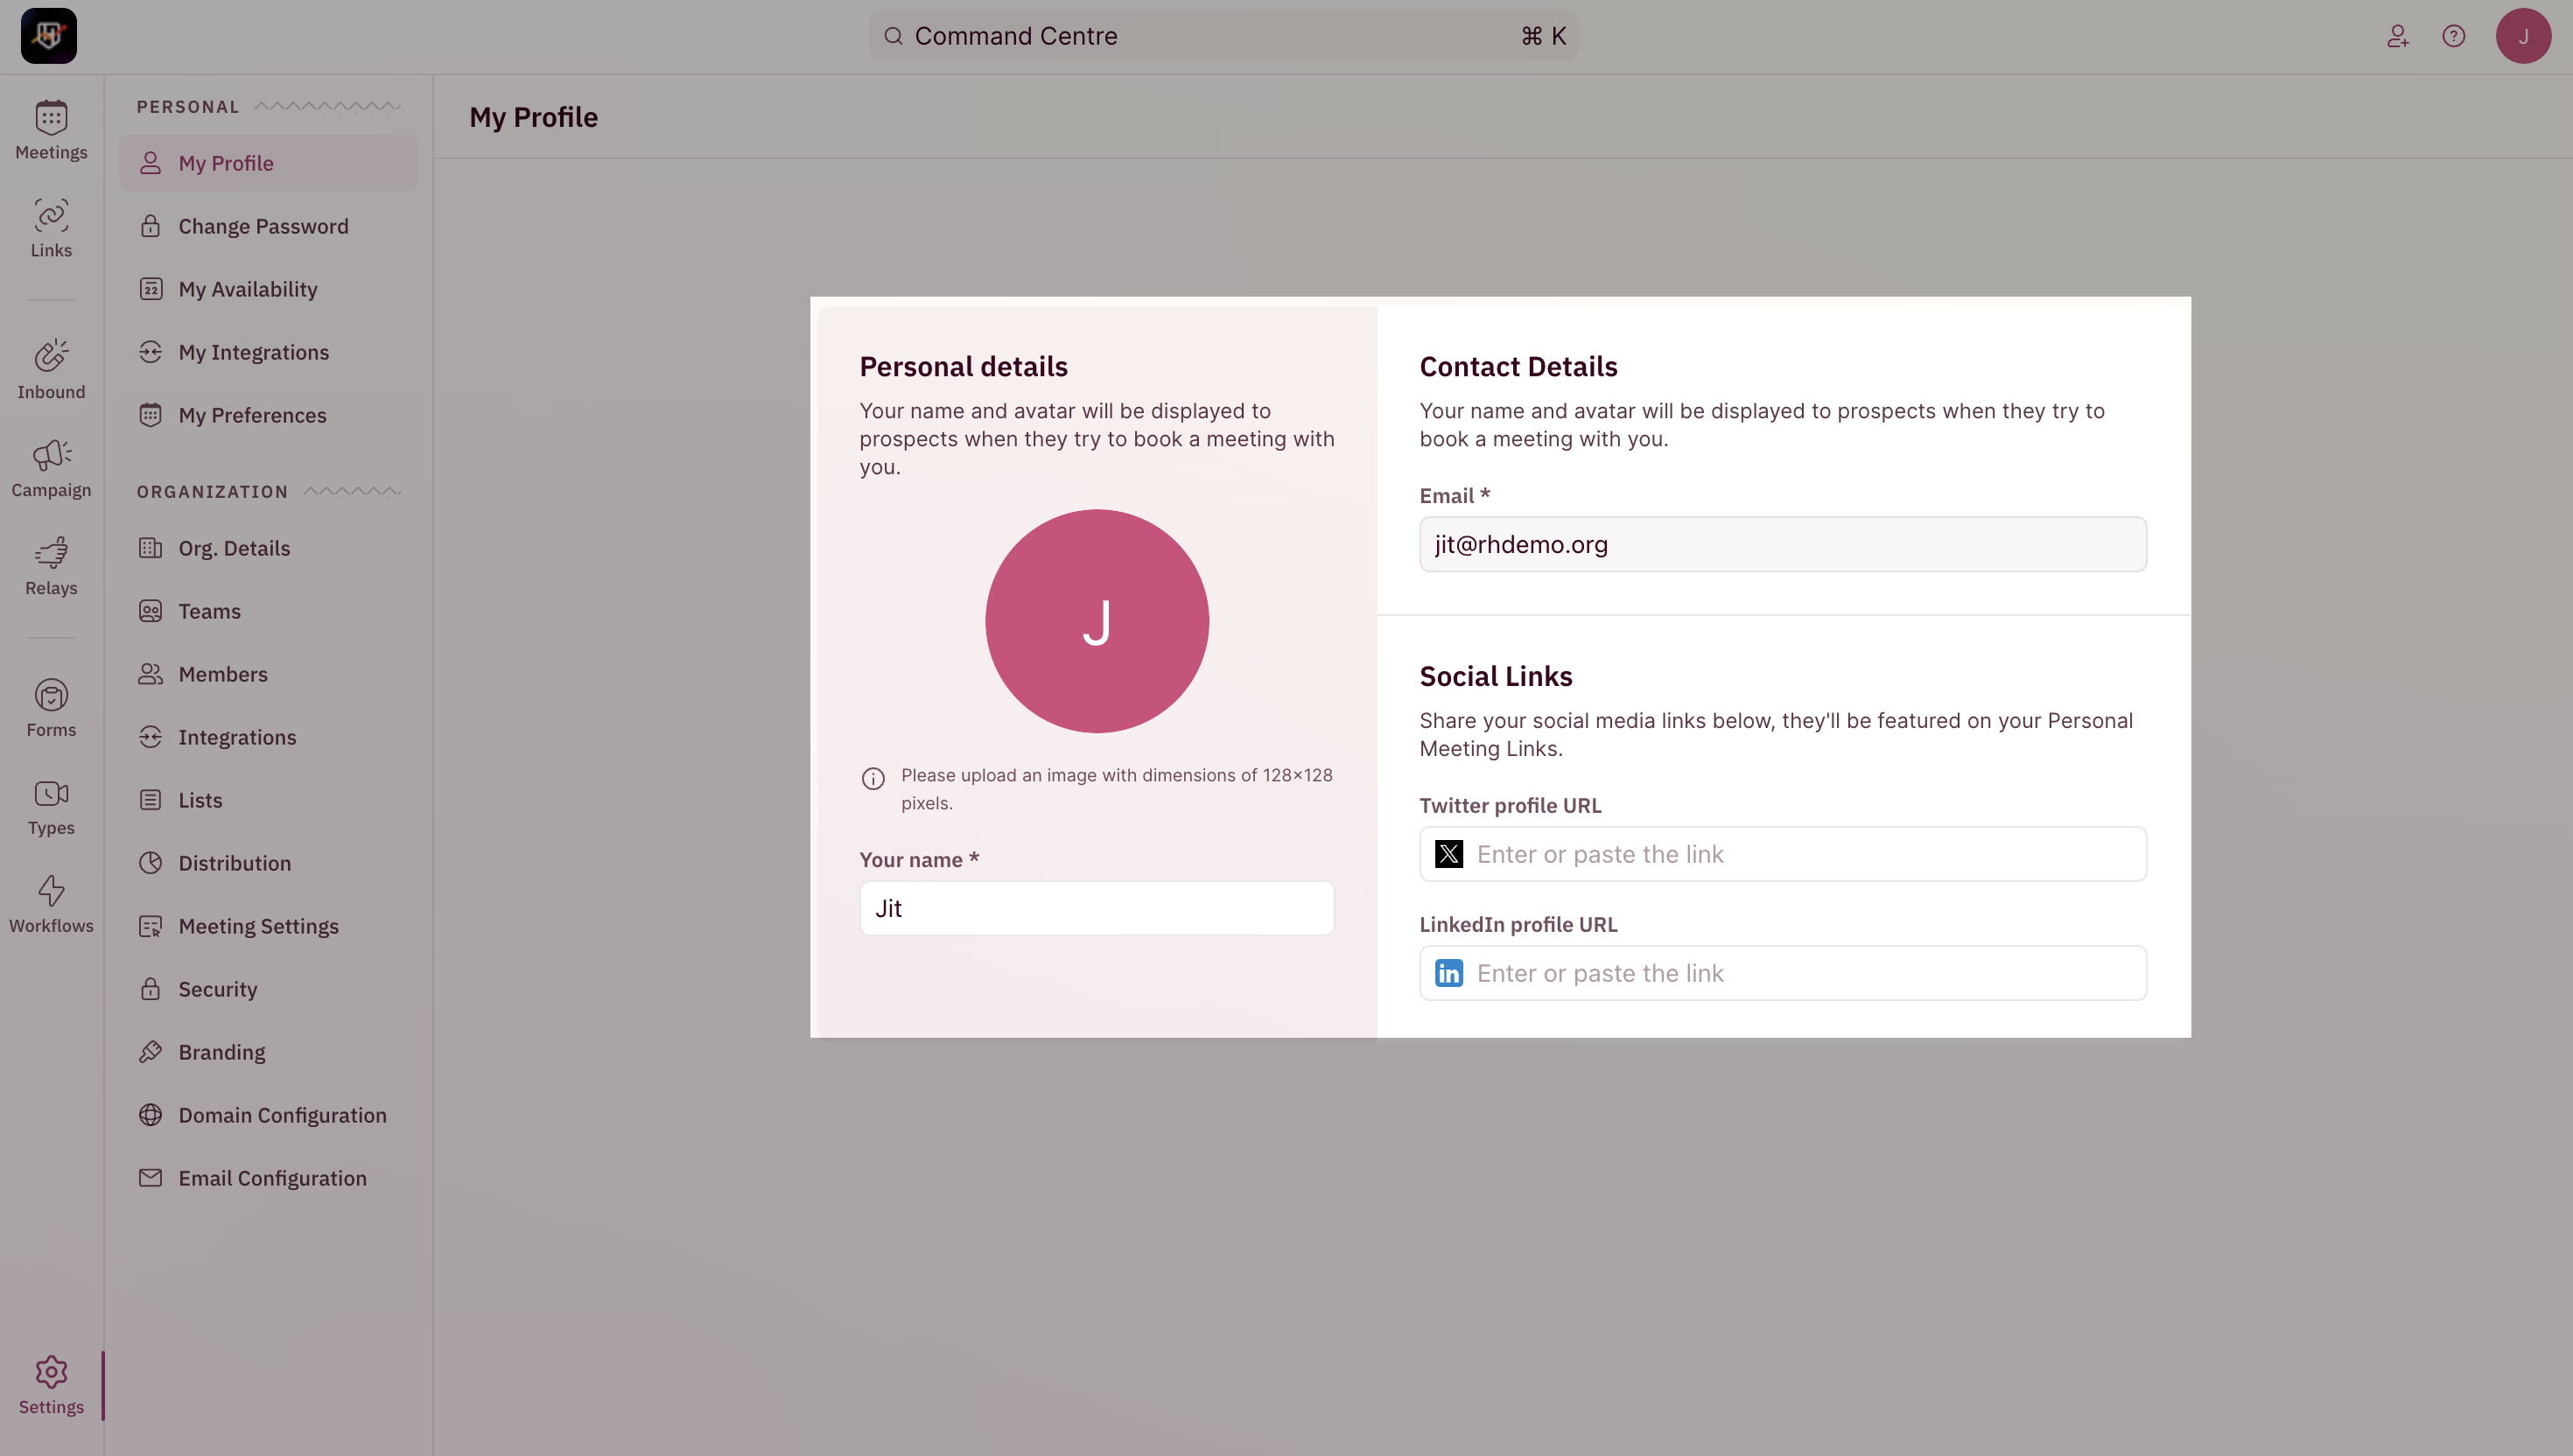Open Email Configuration page
The image size is (2573, 1456).
point(269,1178)
